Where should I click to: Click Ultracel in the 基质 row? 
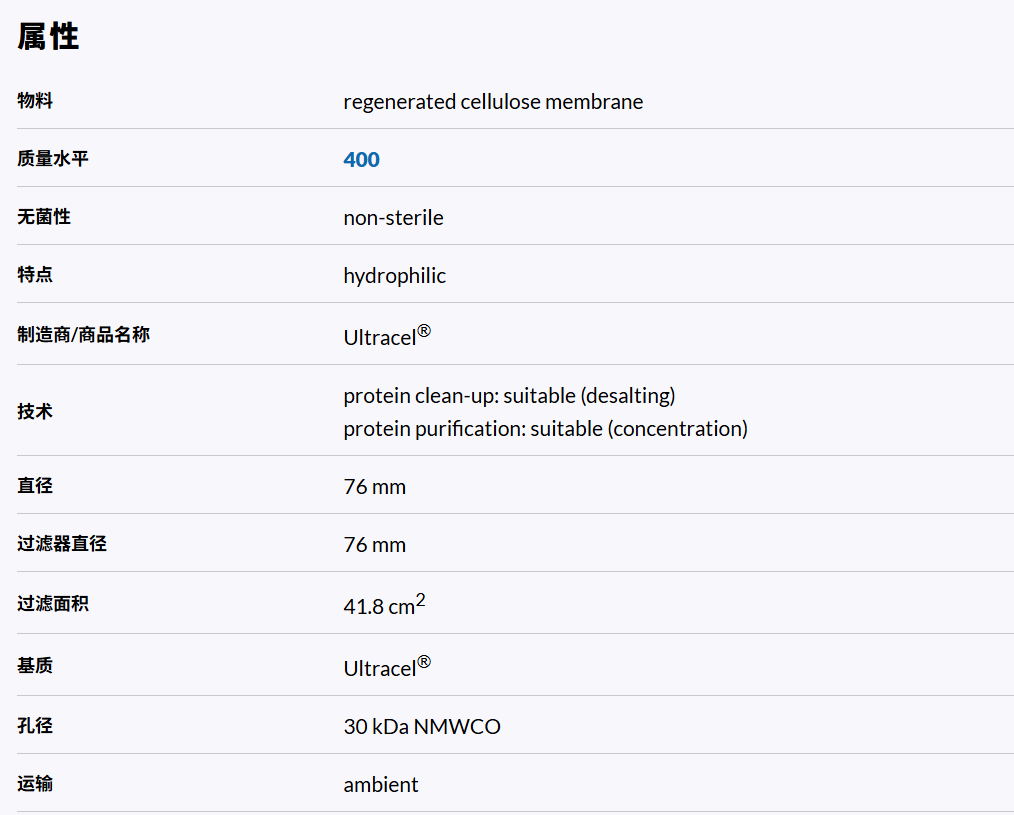pos(380,668)
